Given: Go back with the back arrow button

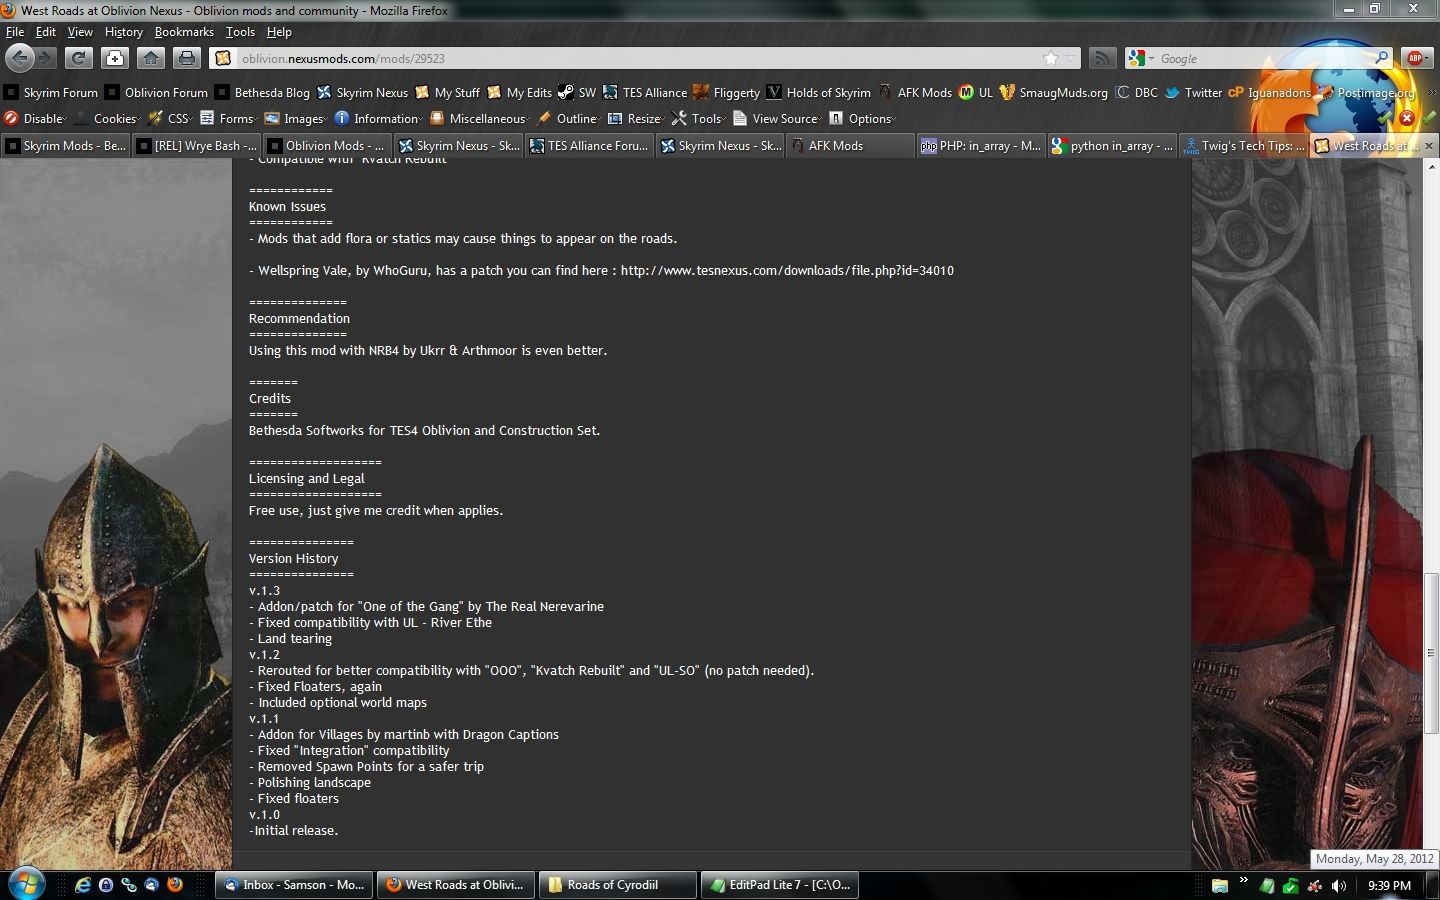Looking at the screenshot, I should click(20, 58).
